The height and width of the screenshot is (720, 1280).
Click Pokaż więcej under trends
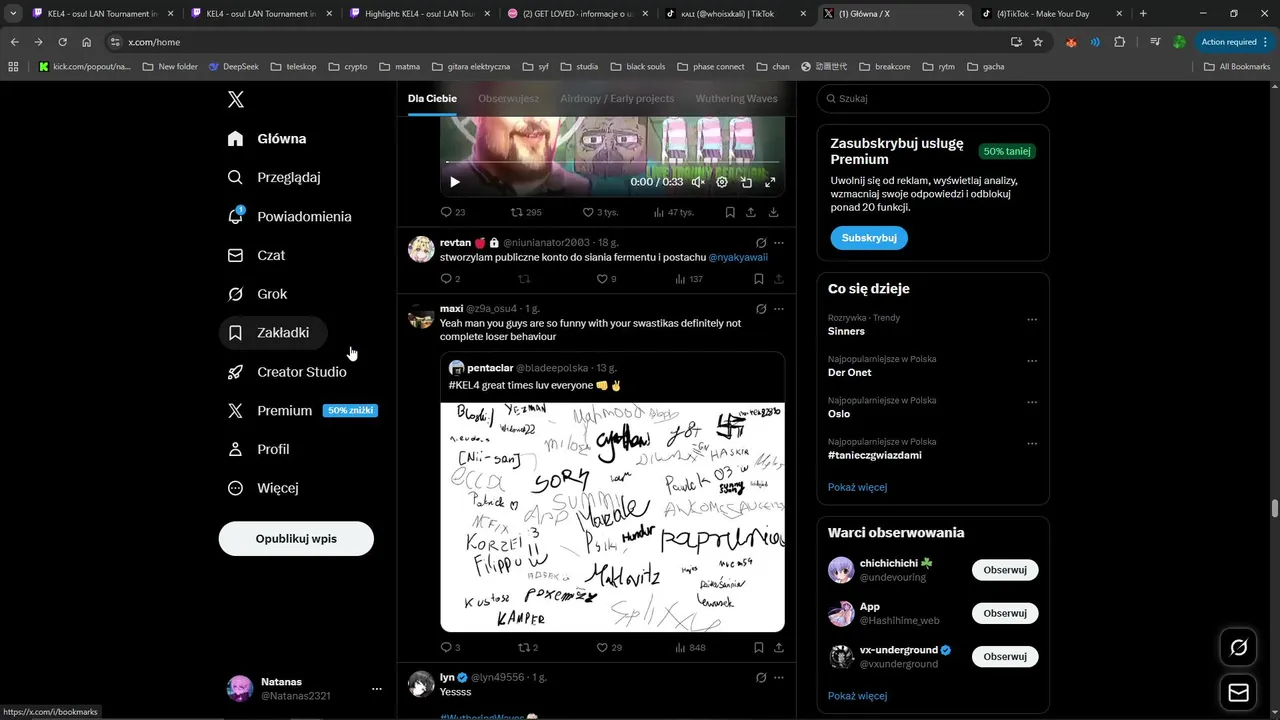tap(857, 487)
